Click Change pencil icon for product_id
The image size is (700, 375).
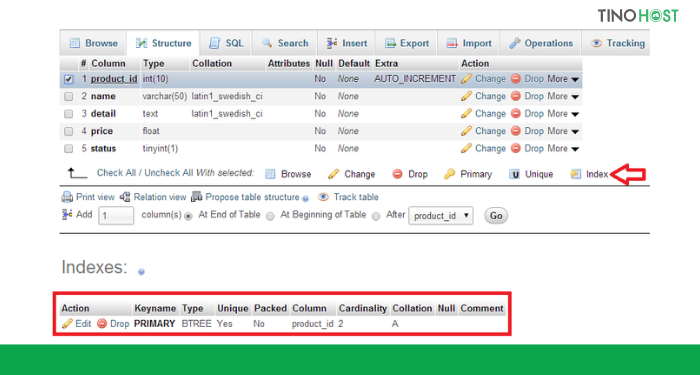pyautogui.click(x=467, y=79)
